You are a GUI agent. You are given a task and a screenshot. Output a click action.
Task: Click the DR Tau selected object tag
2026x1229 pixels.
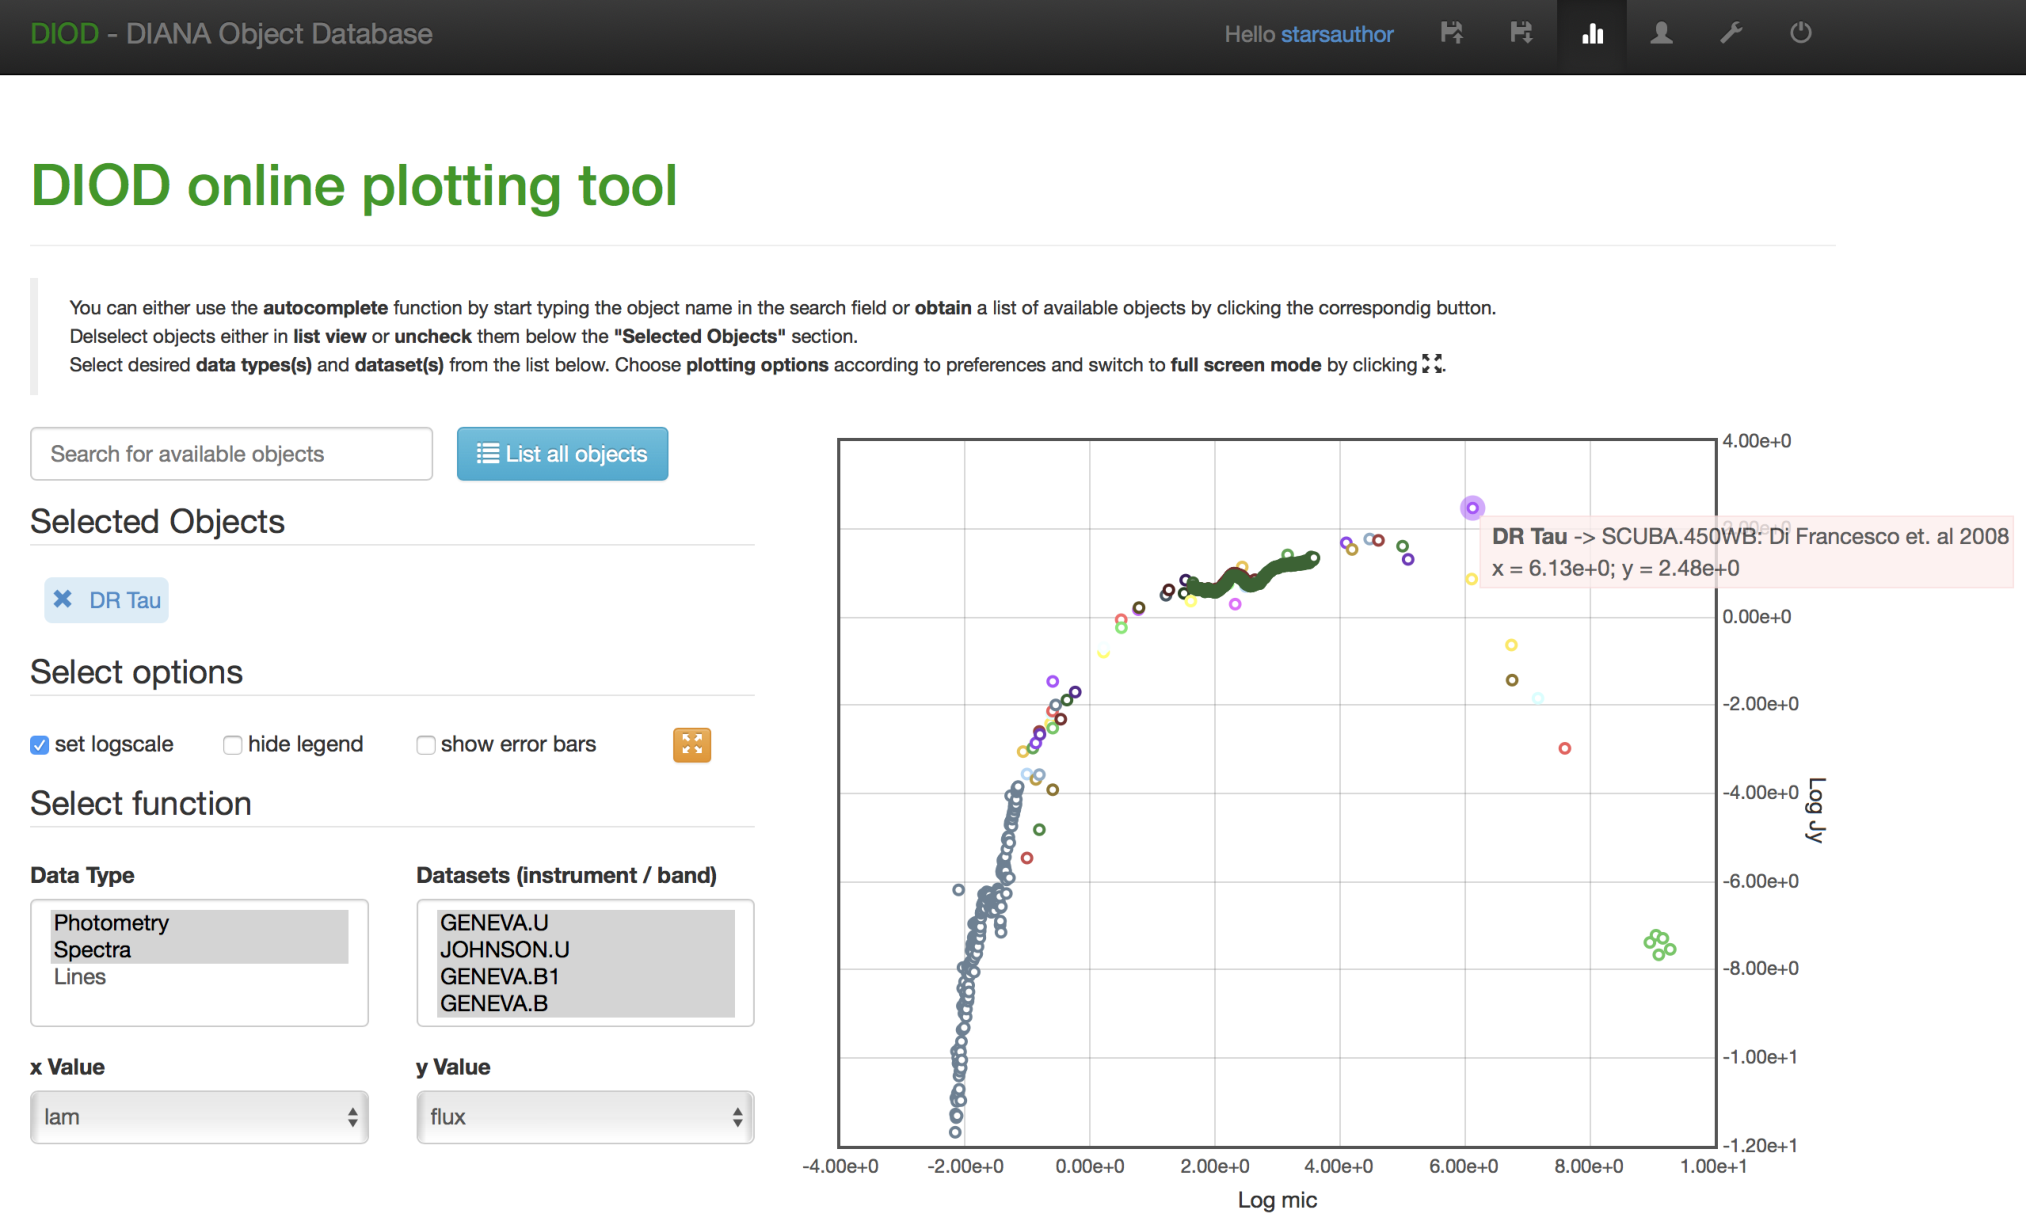click(106, 600)
